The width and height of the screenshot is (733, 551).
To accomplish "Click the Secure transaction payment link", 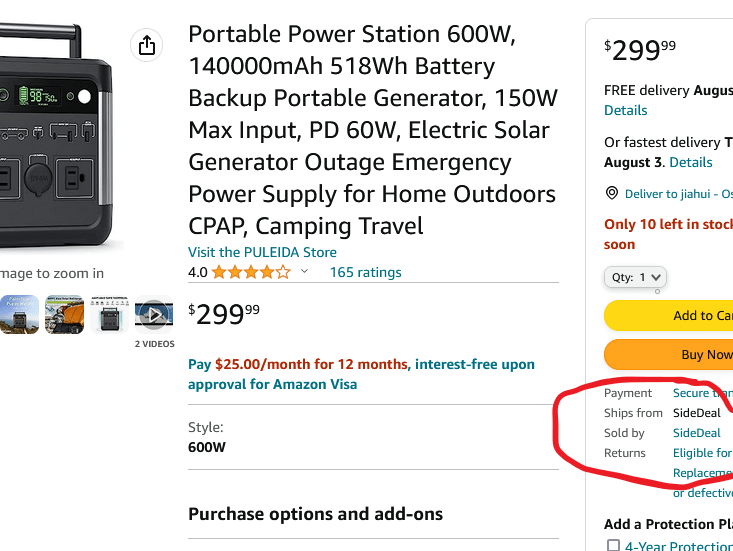I will (702, 393).
